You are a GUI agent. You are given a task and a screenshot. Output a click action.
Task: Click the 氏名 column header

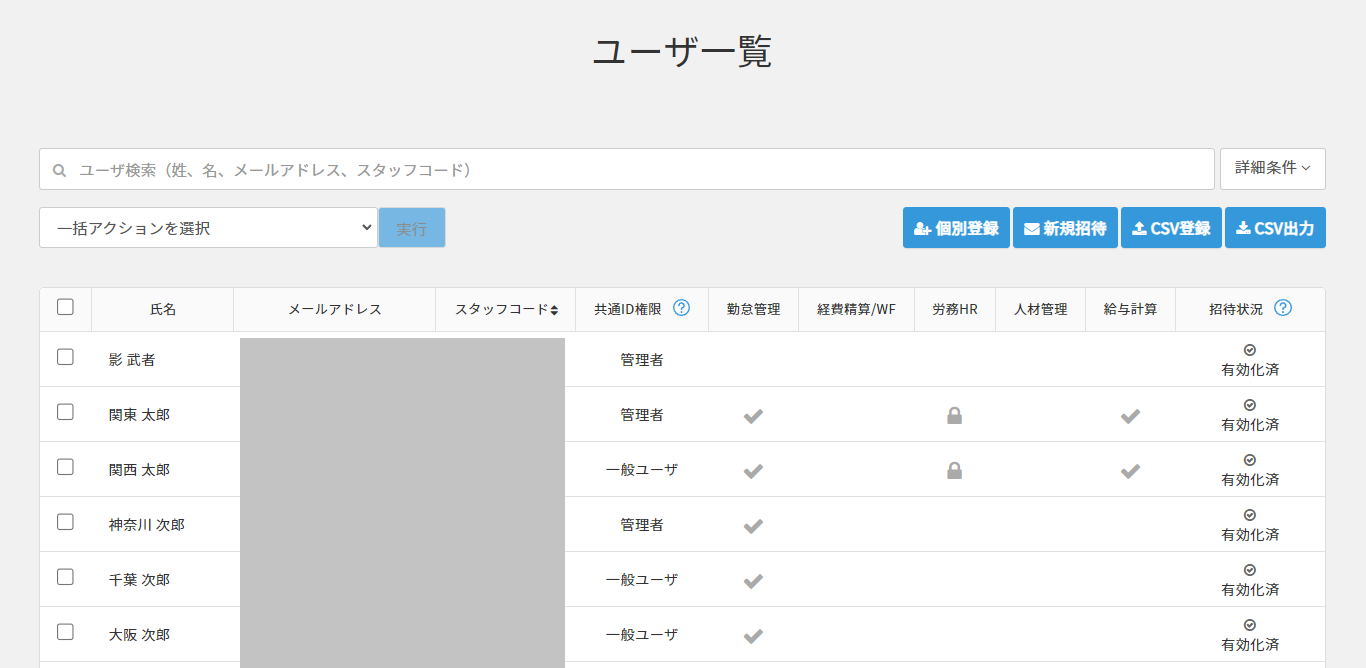click(162, 310)
